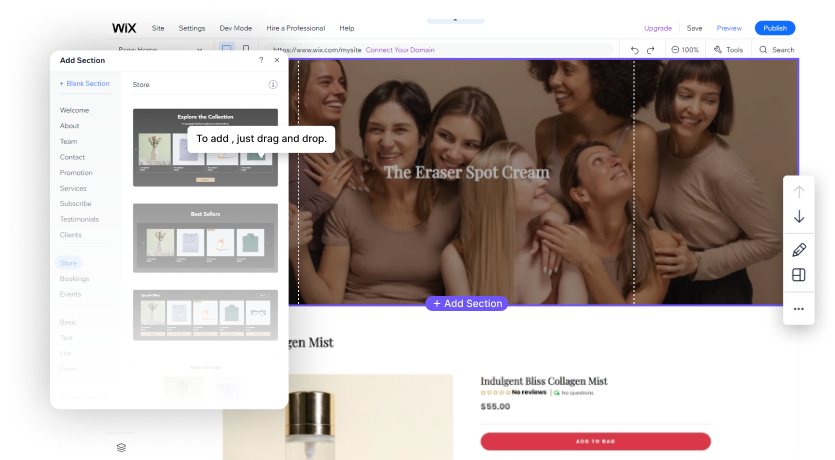Expand the Page: Home dropdown
The image size is (835, 460).
(x=199, y=49)
